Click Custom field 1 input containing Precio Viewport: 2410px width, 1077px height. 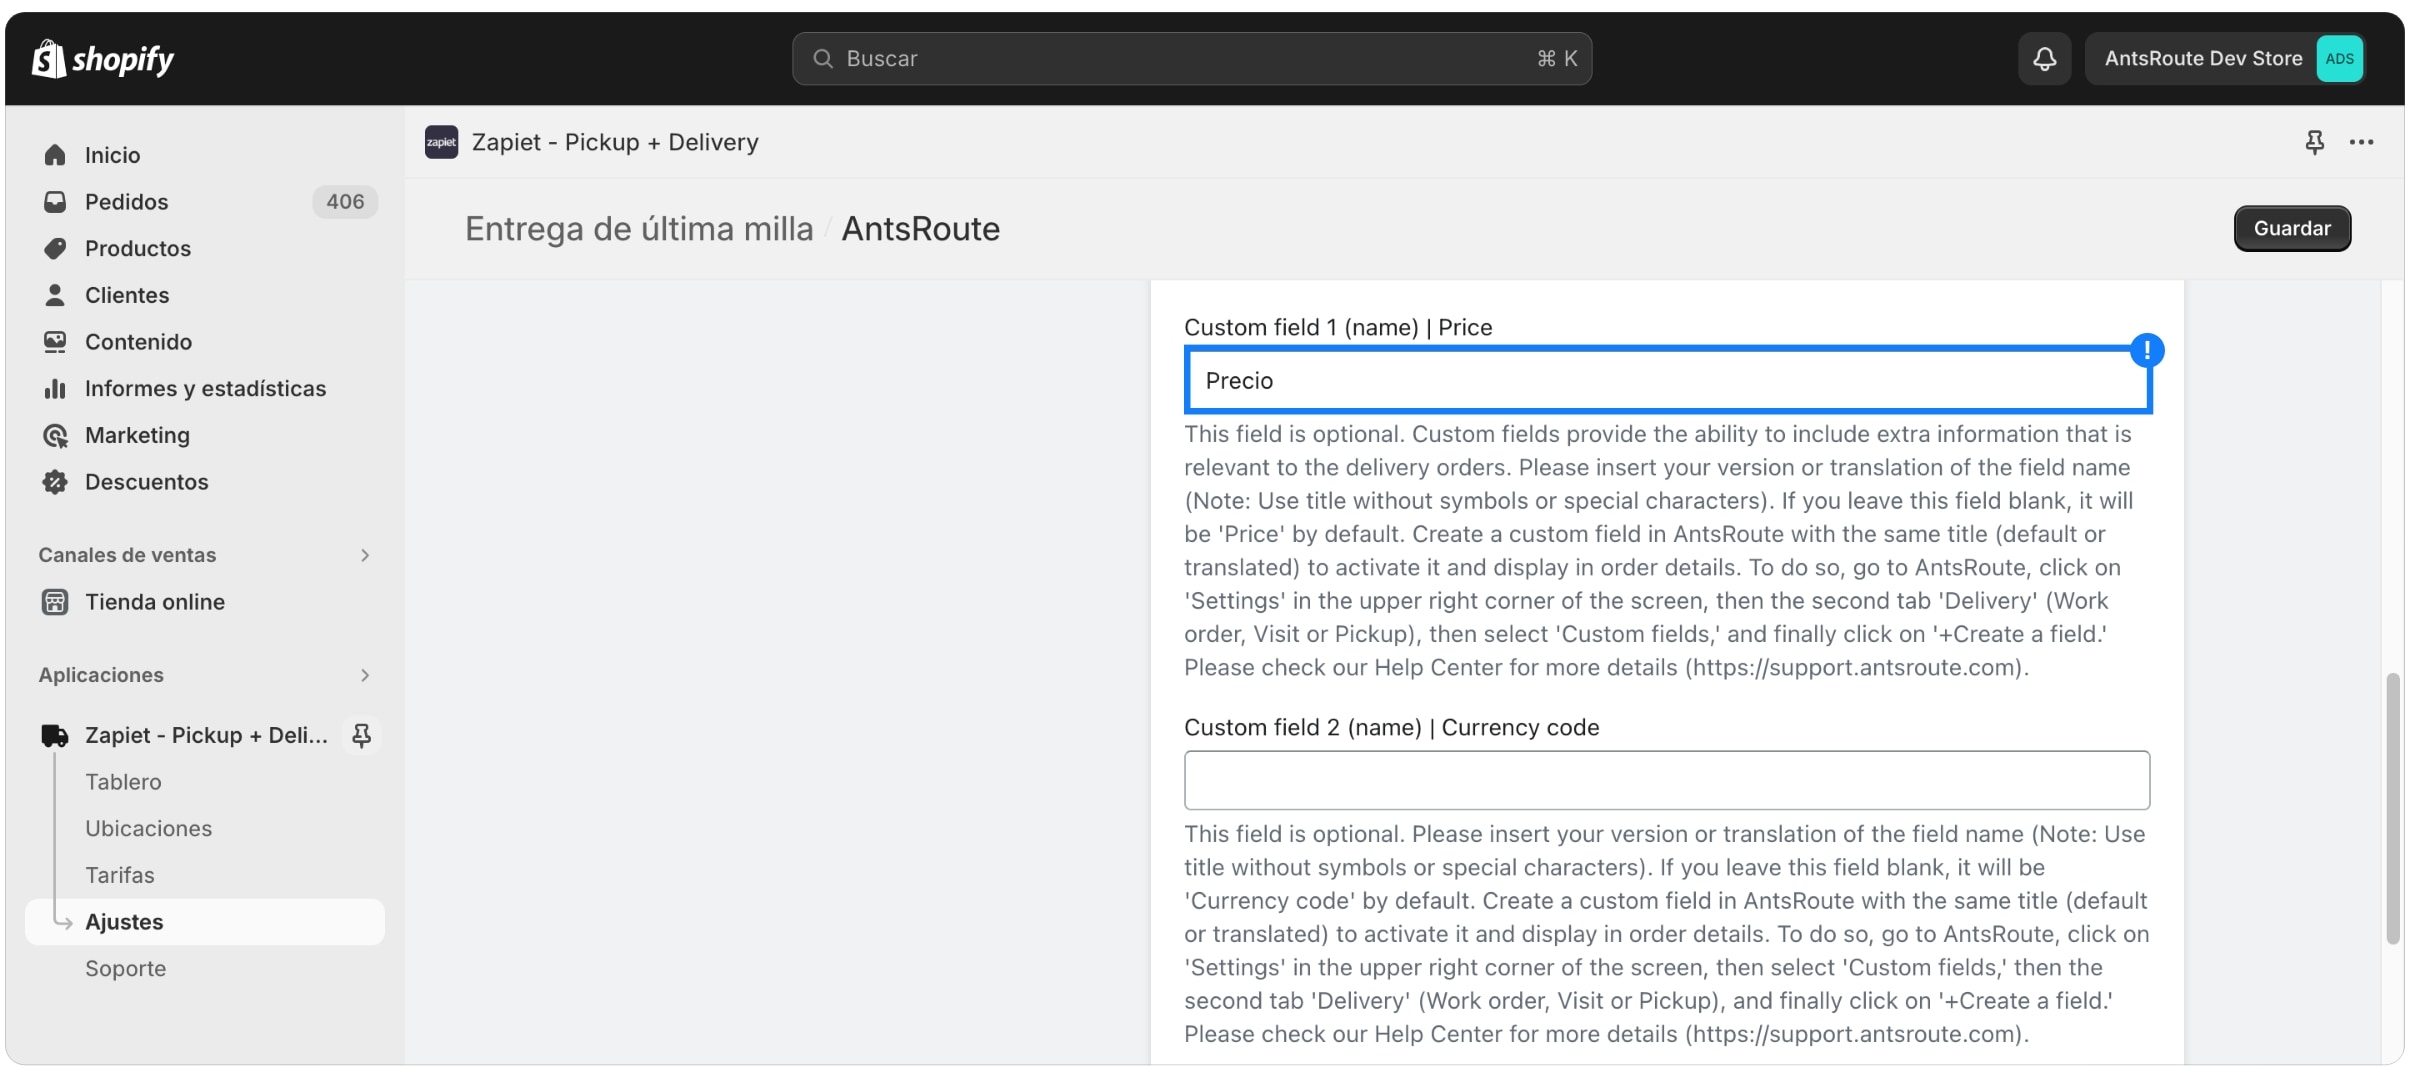point(1667,380)
